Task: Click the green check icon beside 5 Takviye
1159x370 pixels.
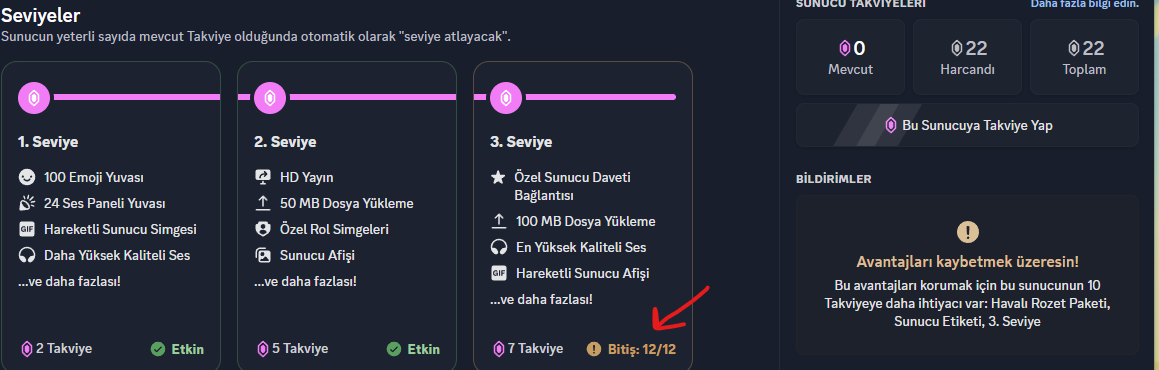Action: [x=394, y=349]
